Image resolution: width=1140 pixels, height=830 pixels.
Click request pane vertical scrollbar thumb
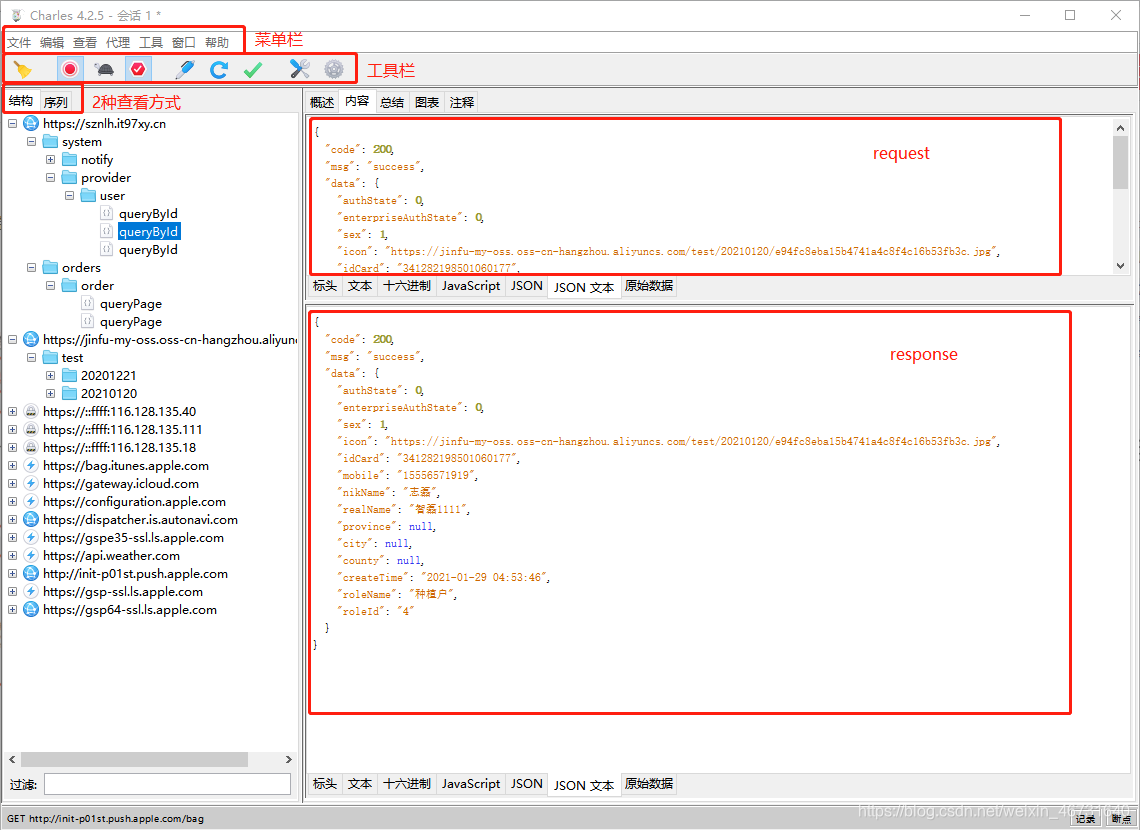point(1120,162)
